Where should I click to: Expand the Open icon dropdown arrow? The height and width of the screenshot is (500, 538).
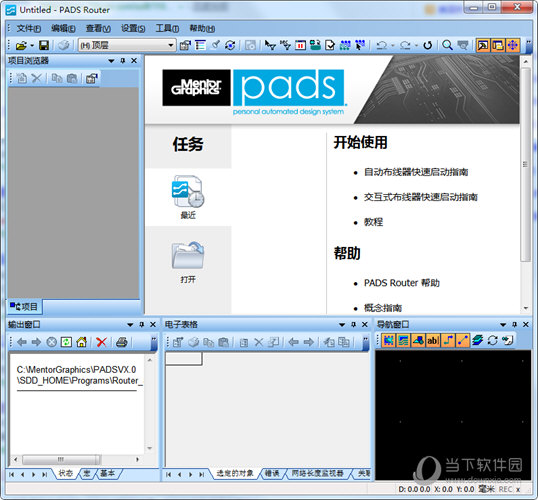[x=32, y=45]
